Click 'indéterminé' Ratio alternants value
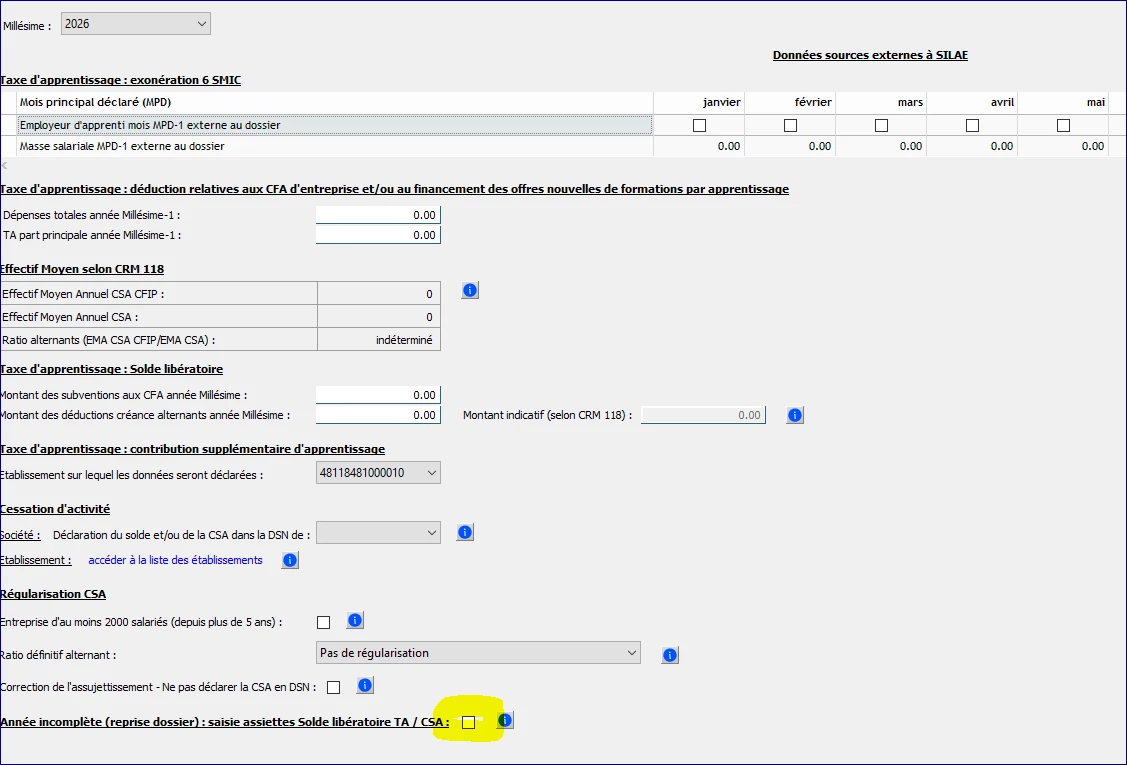Image resolution: width=1127 pixels, height=765 pixels. coord(379,340)
